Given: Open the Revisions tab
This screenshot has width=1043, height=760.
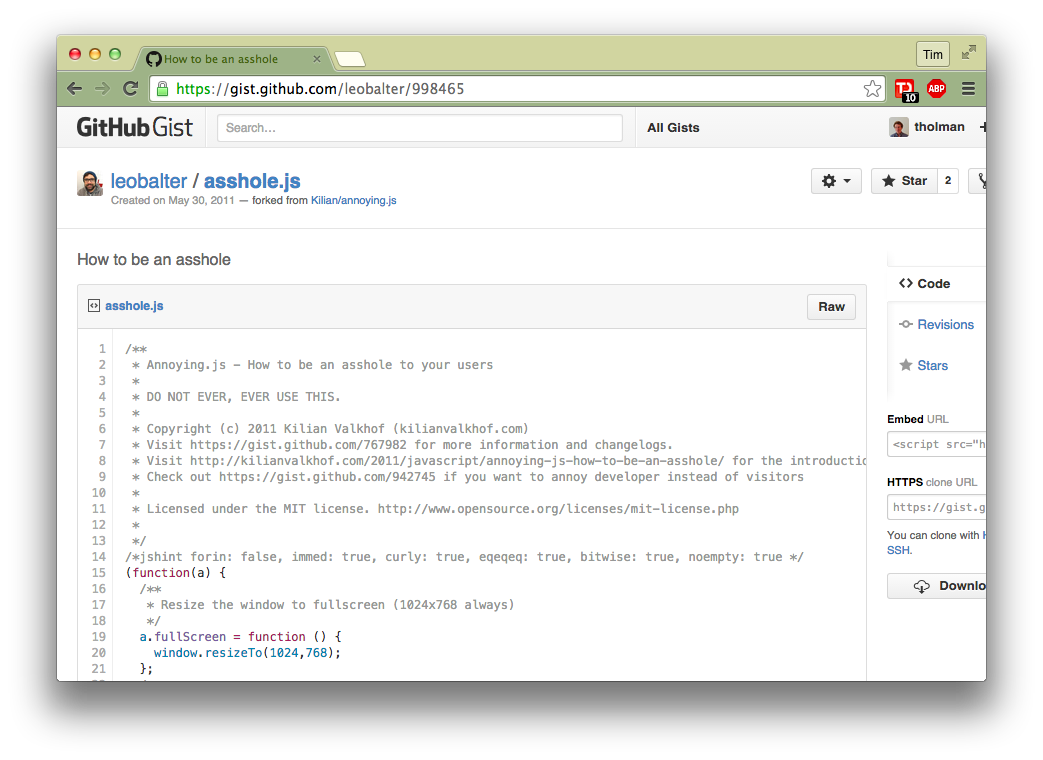Looking at the screenshot, I should 937,324.
